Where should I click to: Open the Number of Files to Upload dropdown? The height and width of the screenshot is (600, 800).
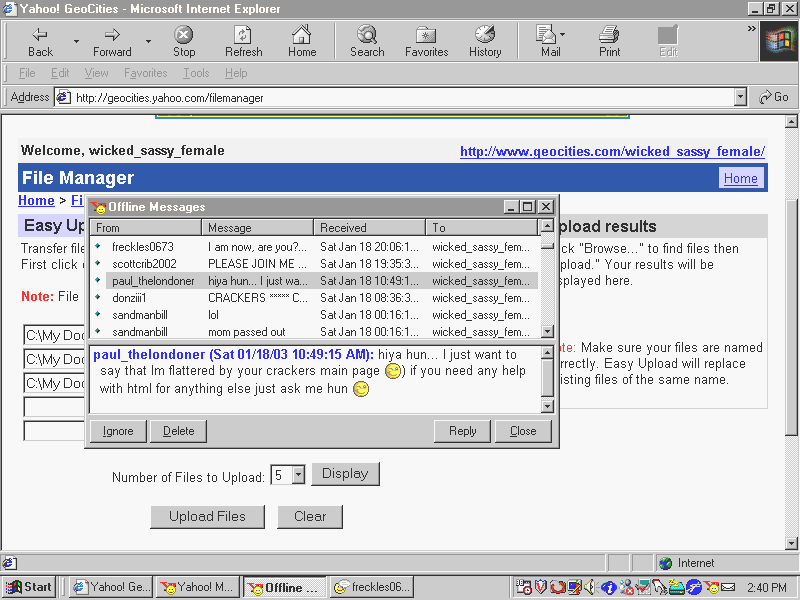point(298,475)
